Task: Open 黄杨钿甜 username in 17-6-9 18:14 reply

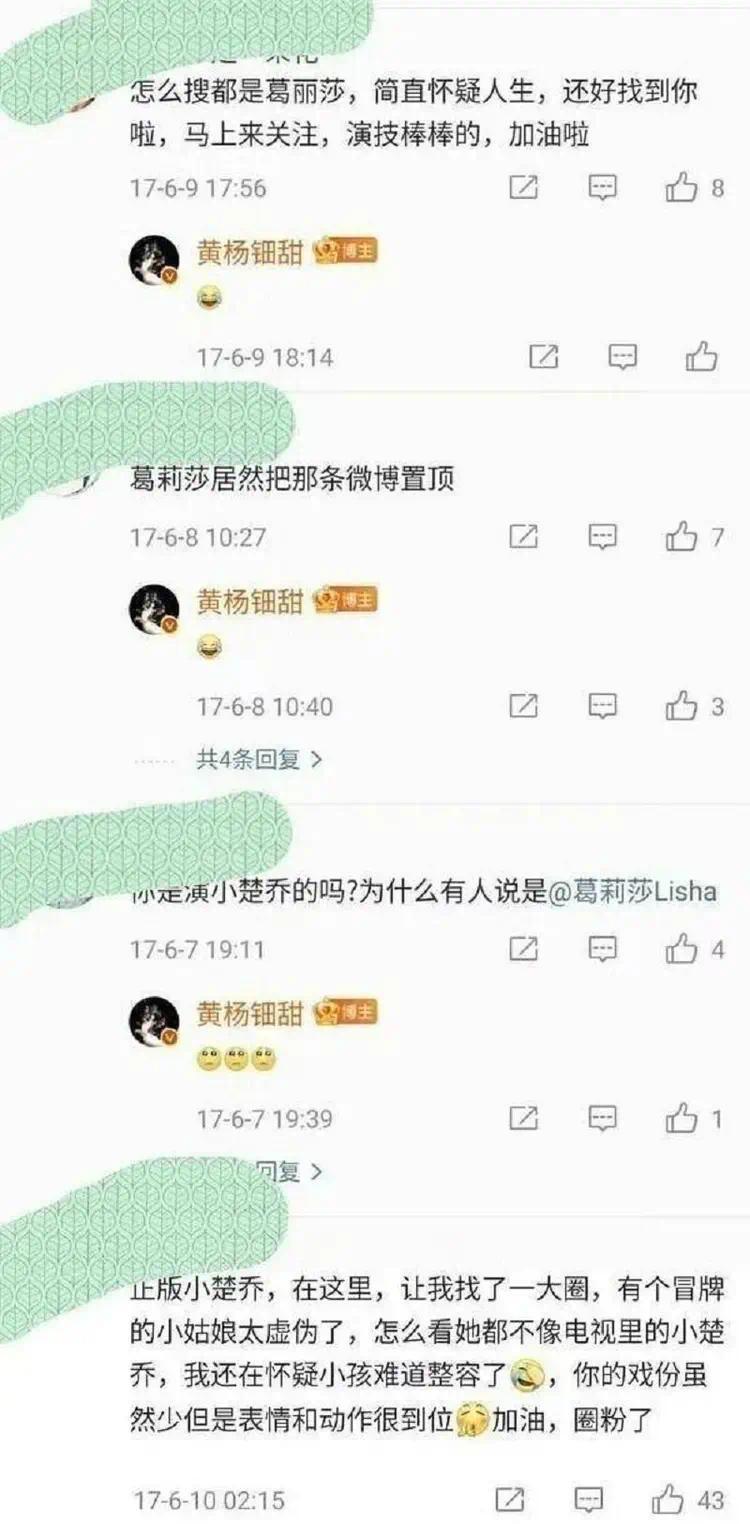Action: (249, 253)
